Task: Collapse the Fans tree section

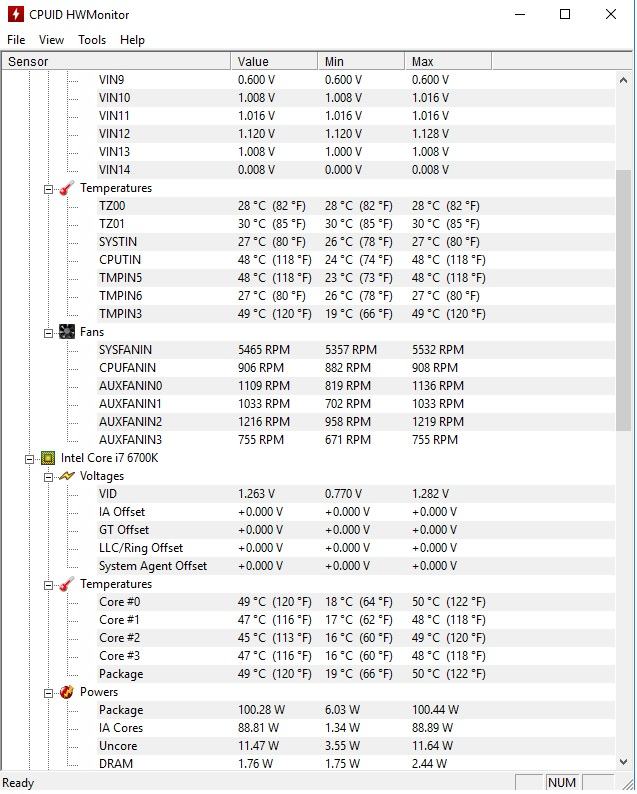Action: tap(48, 332)
